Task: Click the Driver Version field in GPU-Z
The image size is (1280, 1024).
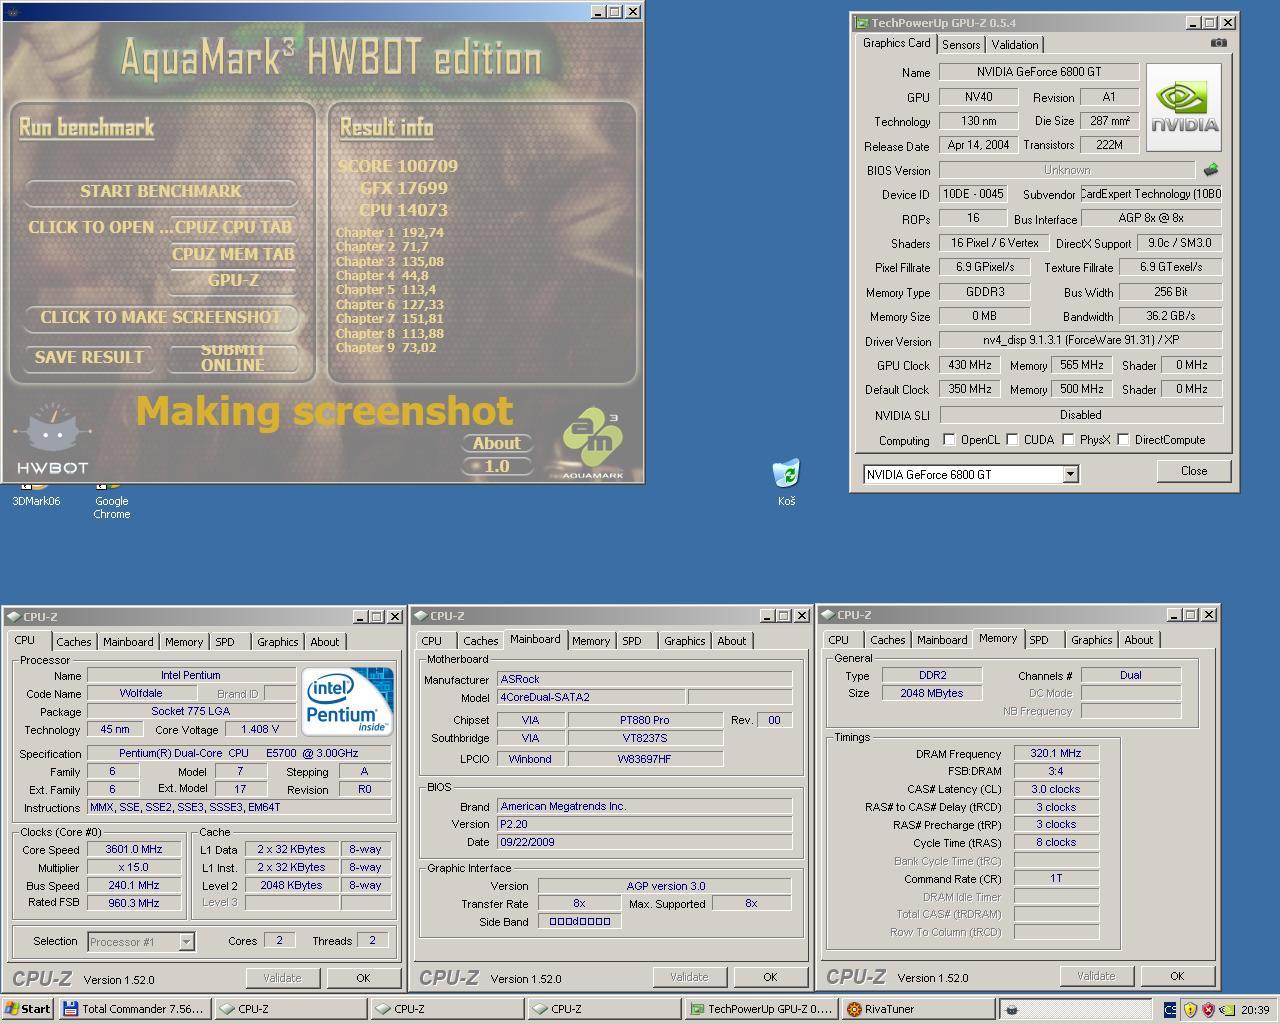Action: pyautogui.click(x=1080, y=340)
